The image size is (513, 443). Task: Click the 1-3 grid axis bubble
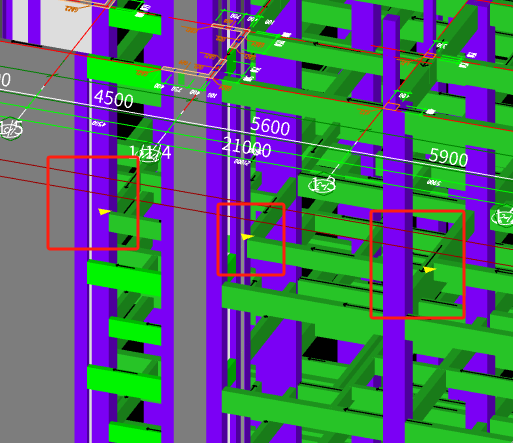322,185
